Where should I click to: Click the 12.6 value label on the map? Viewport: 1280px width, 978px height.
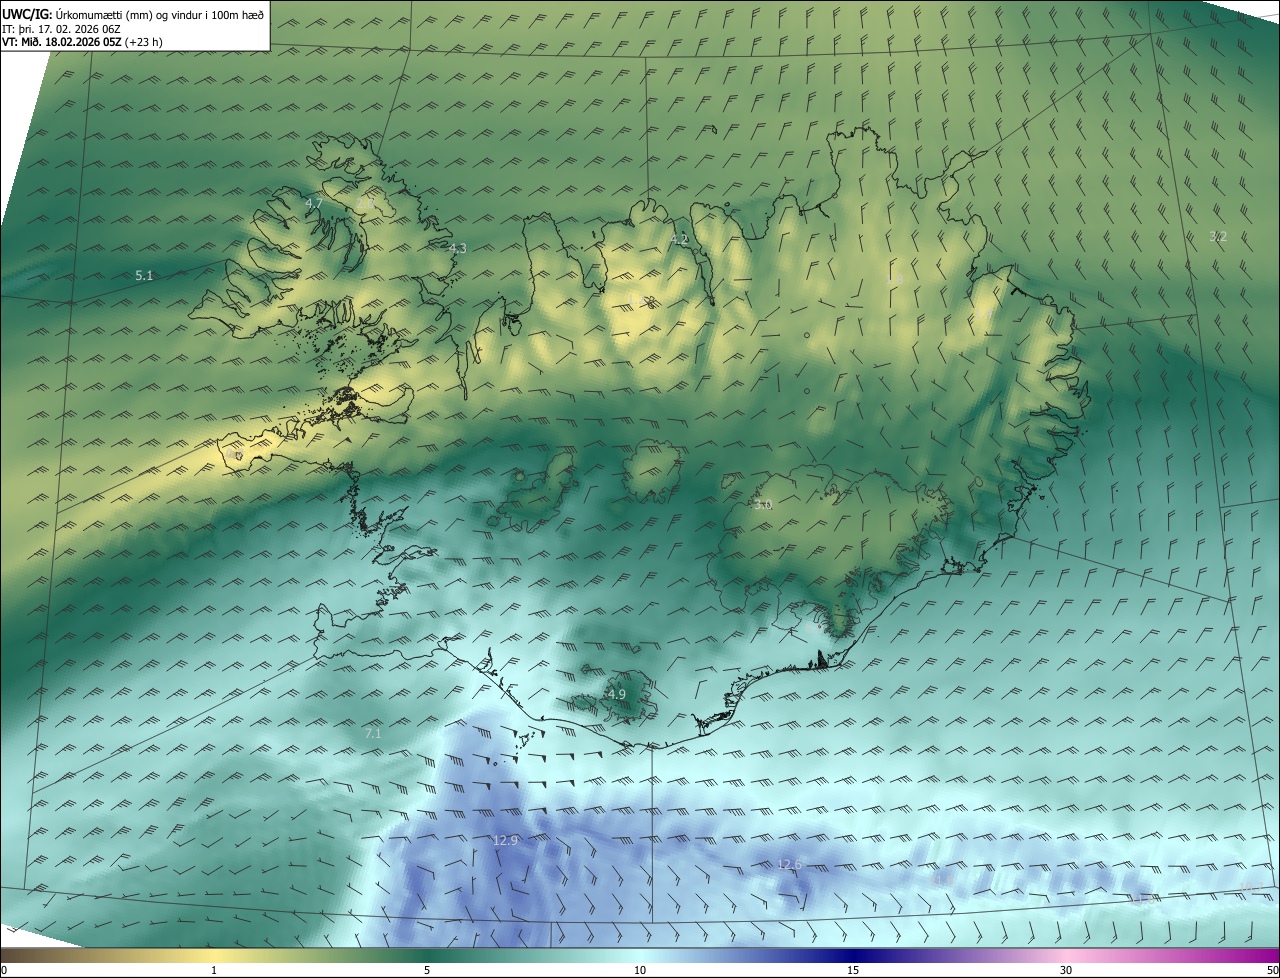[790, 864]
